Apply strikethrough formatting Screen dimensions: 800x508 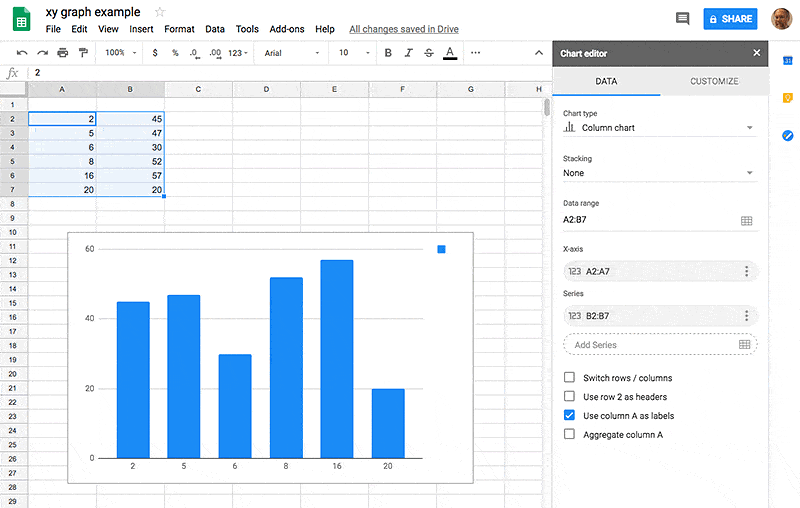click(x=428, y=52)
